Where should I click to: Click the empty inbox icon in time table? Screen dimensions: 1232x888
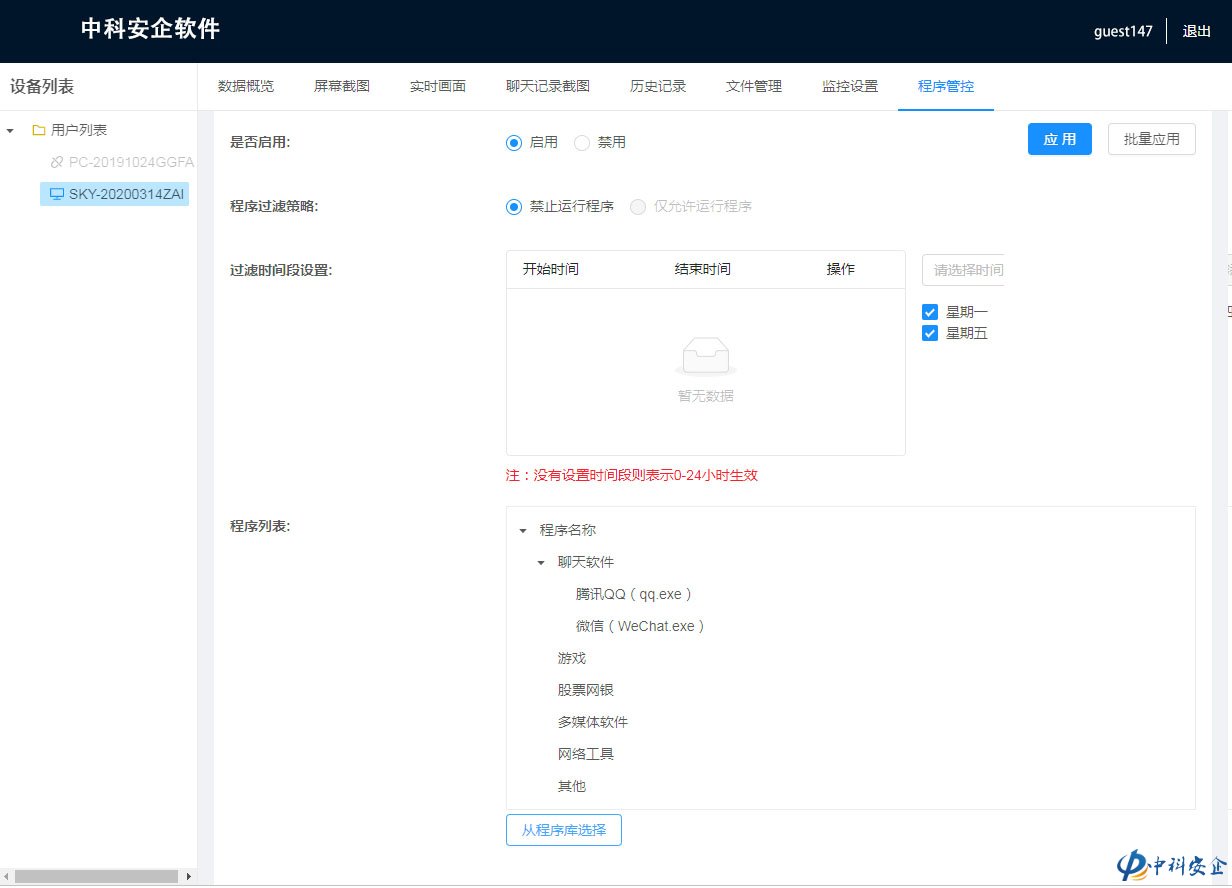(x=706, y=356)
